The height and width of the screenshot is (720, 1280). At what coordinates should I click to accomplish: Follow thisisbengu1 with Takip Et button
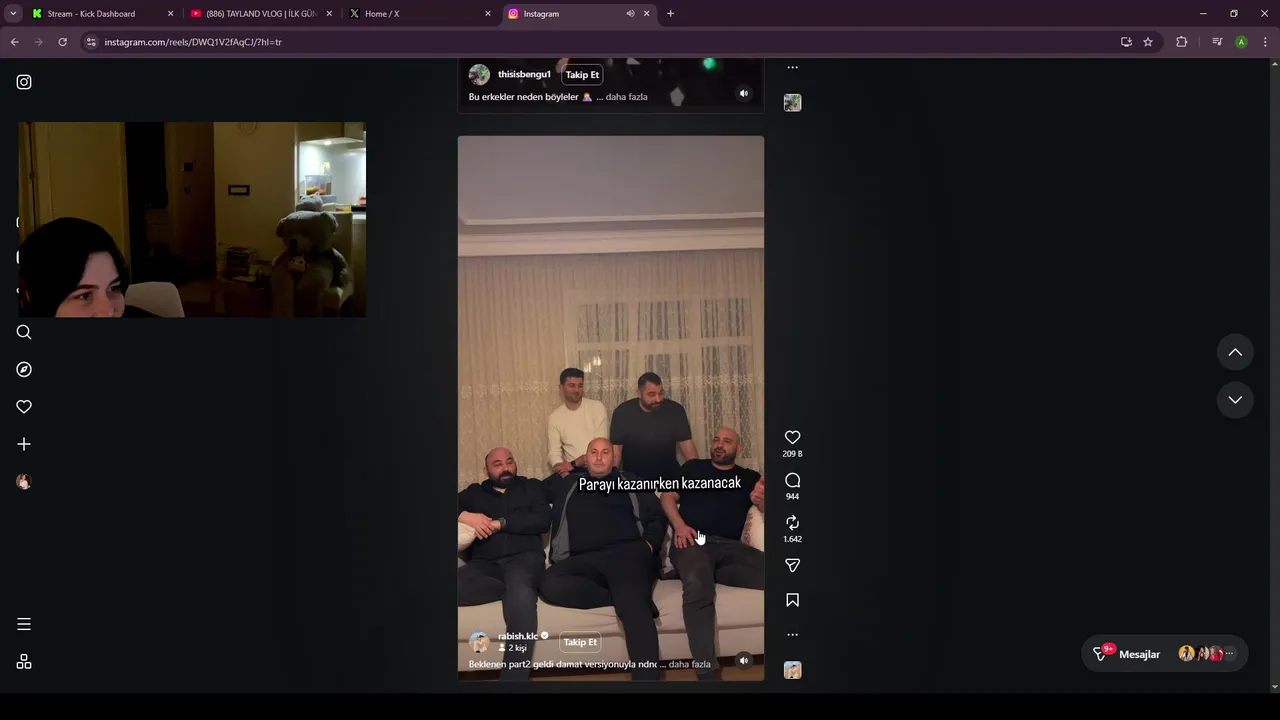582,75
